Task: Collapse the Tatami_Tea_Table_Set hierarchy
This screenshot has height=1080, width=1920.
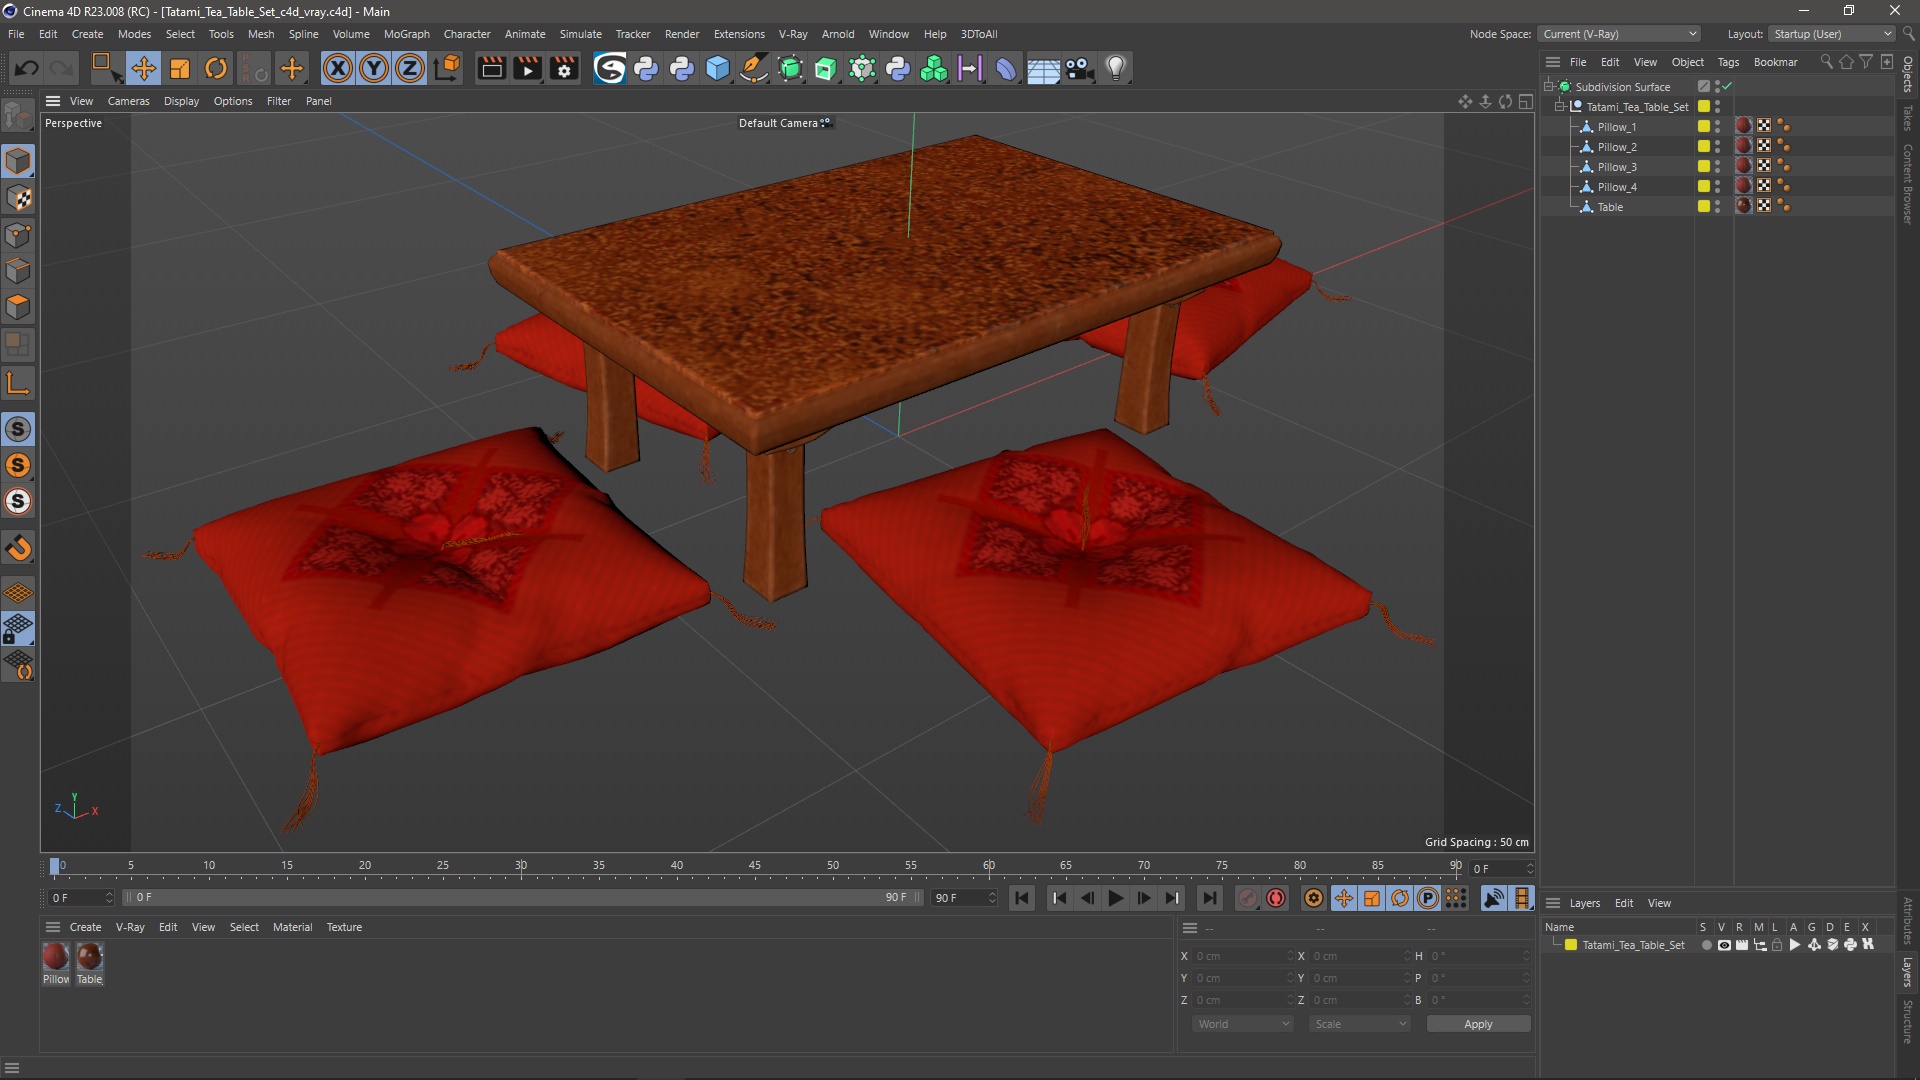Action: pyautogui.click(x=1559, y=106)
